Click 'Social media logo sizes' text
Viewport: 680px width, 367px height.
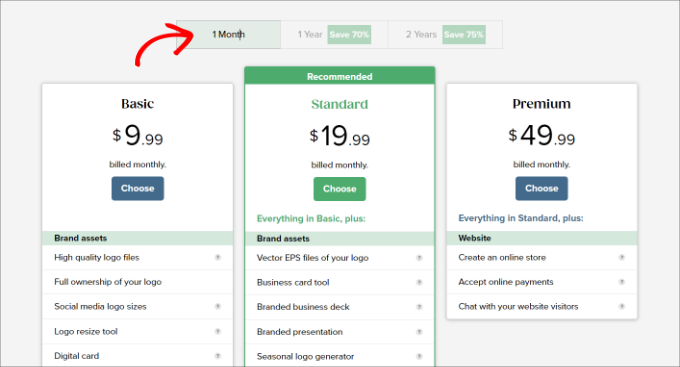(100, 306)
